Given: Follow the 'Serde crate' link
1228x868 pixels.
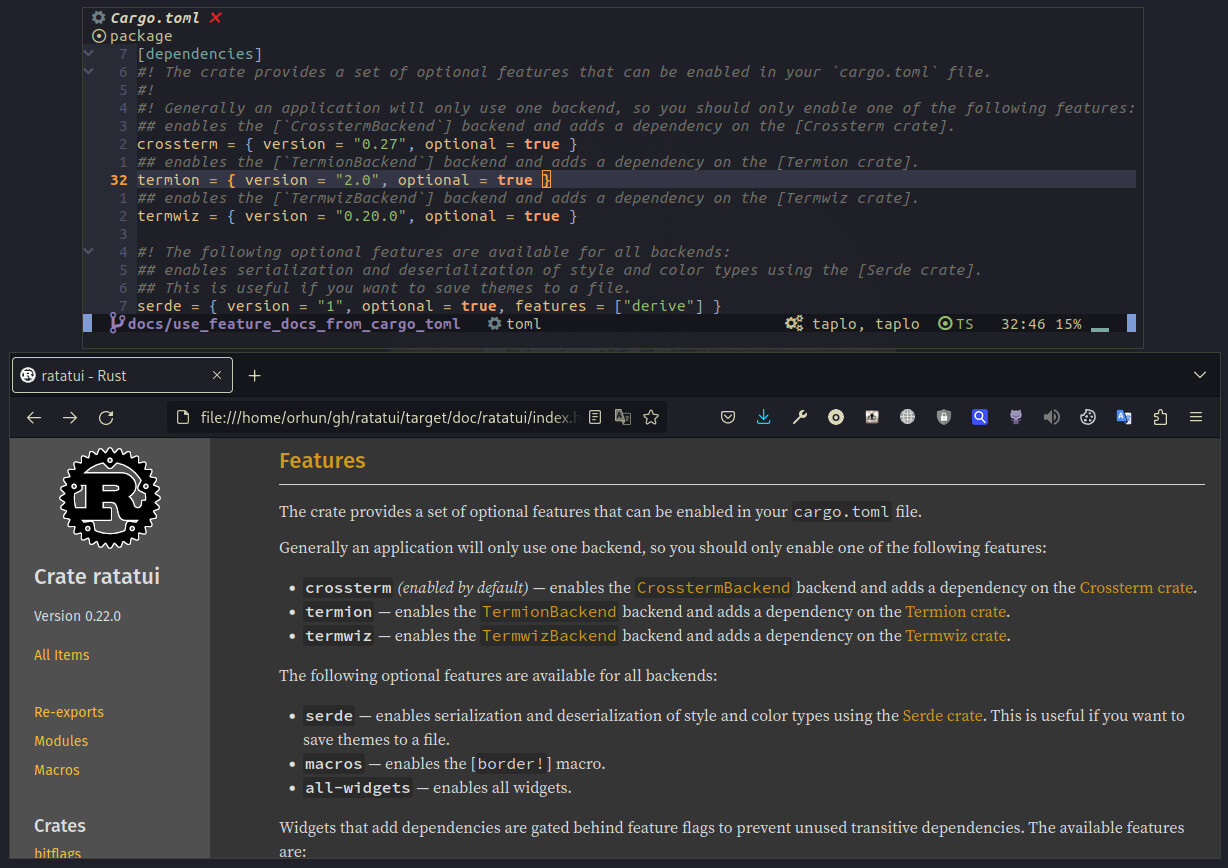Looking at the screenshot, I should click(x=943, y=716).
